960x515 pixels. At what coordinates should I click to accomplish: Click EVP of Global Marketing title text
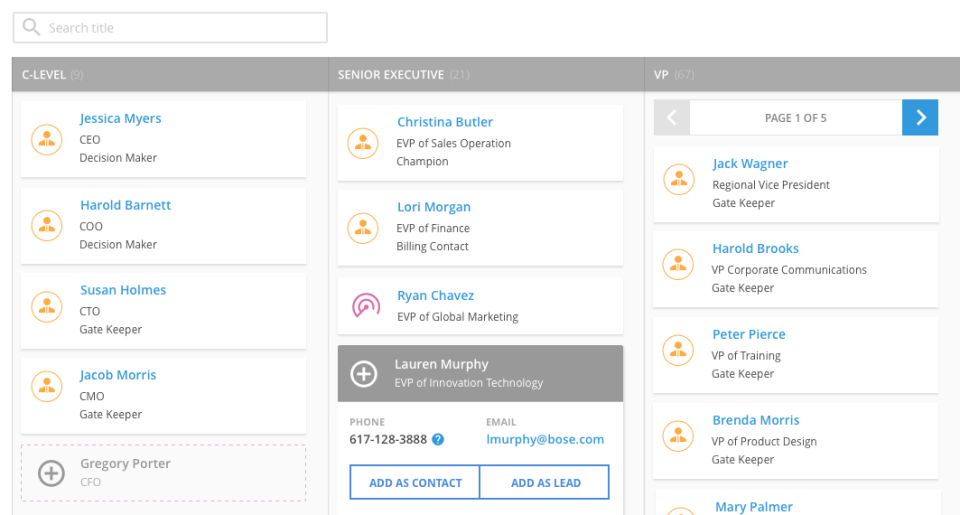[x=457, y=317]
